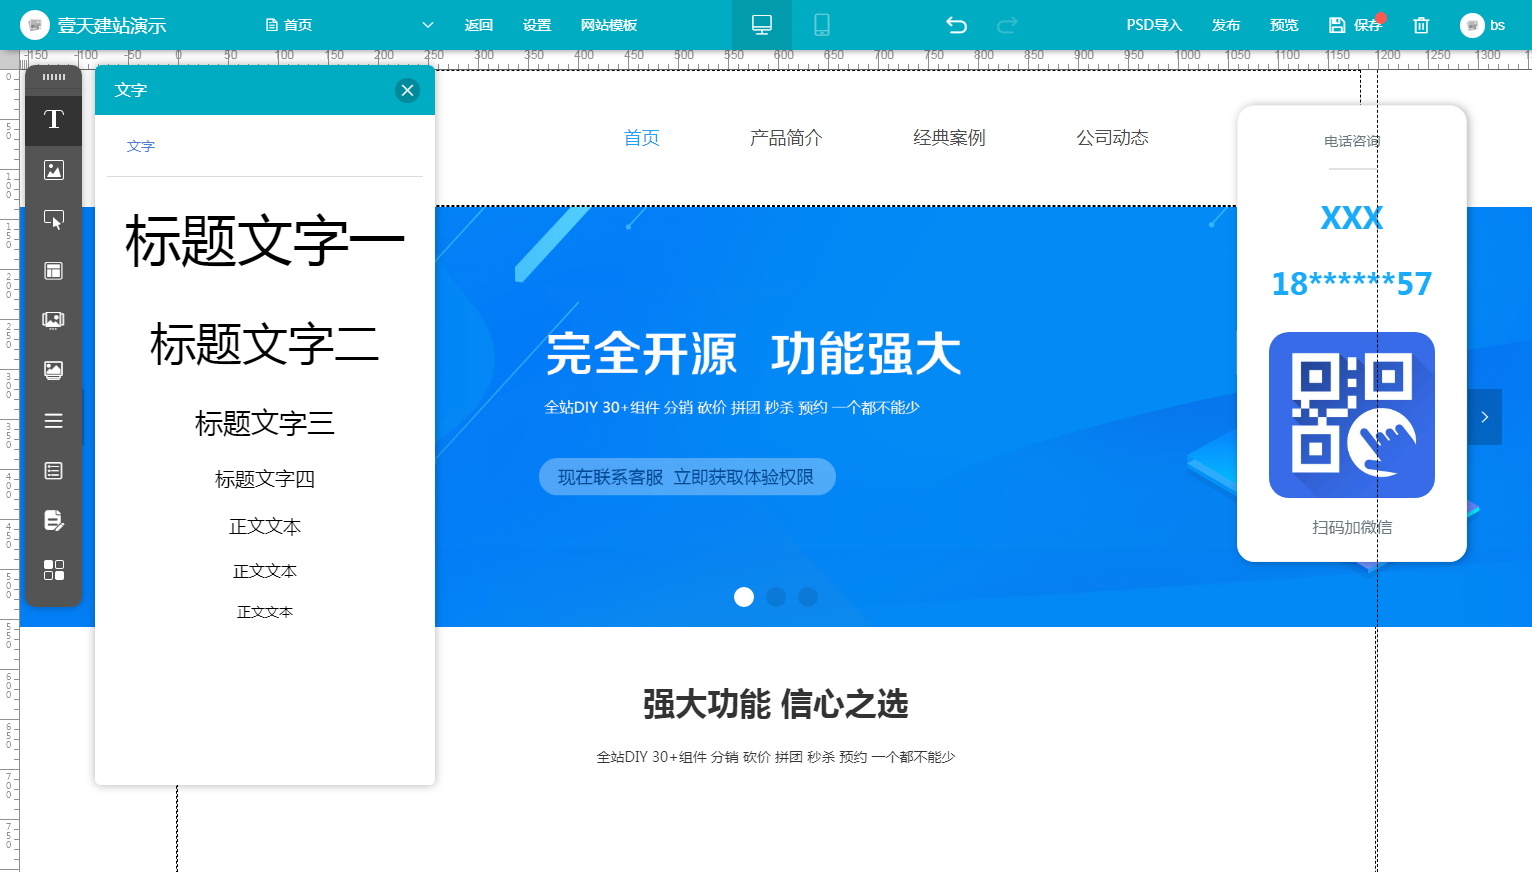Switch to mobile view mode

click(822, 25)
